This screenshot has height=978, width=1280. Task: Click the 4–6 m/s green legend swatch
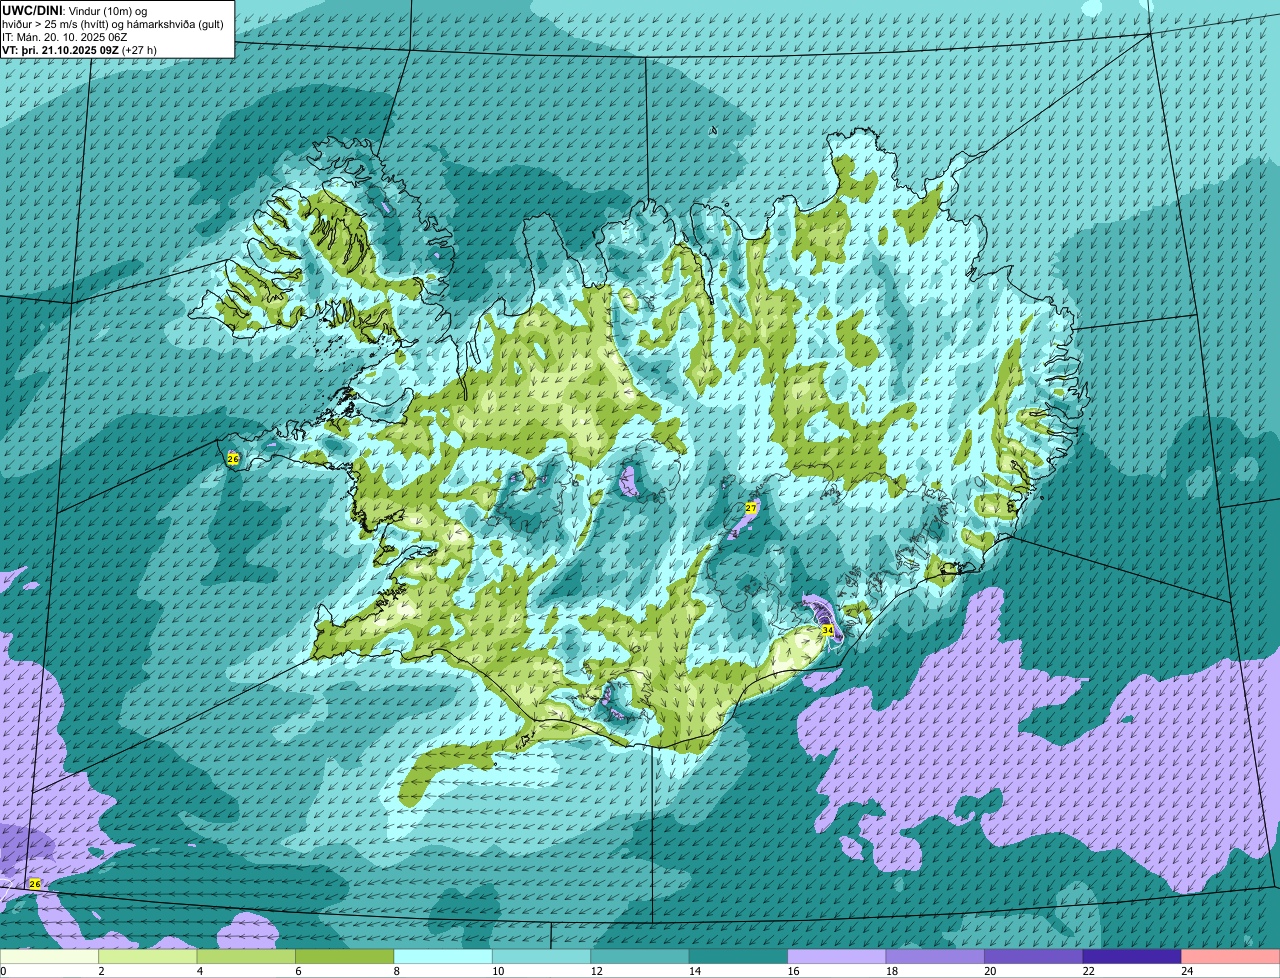click(248, 956)
